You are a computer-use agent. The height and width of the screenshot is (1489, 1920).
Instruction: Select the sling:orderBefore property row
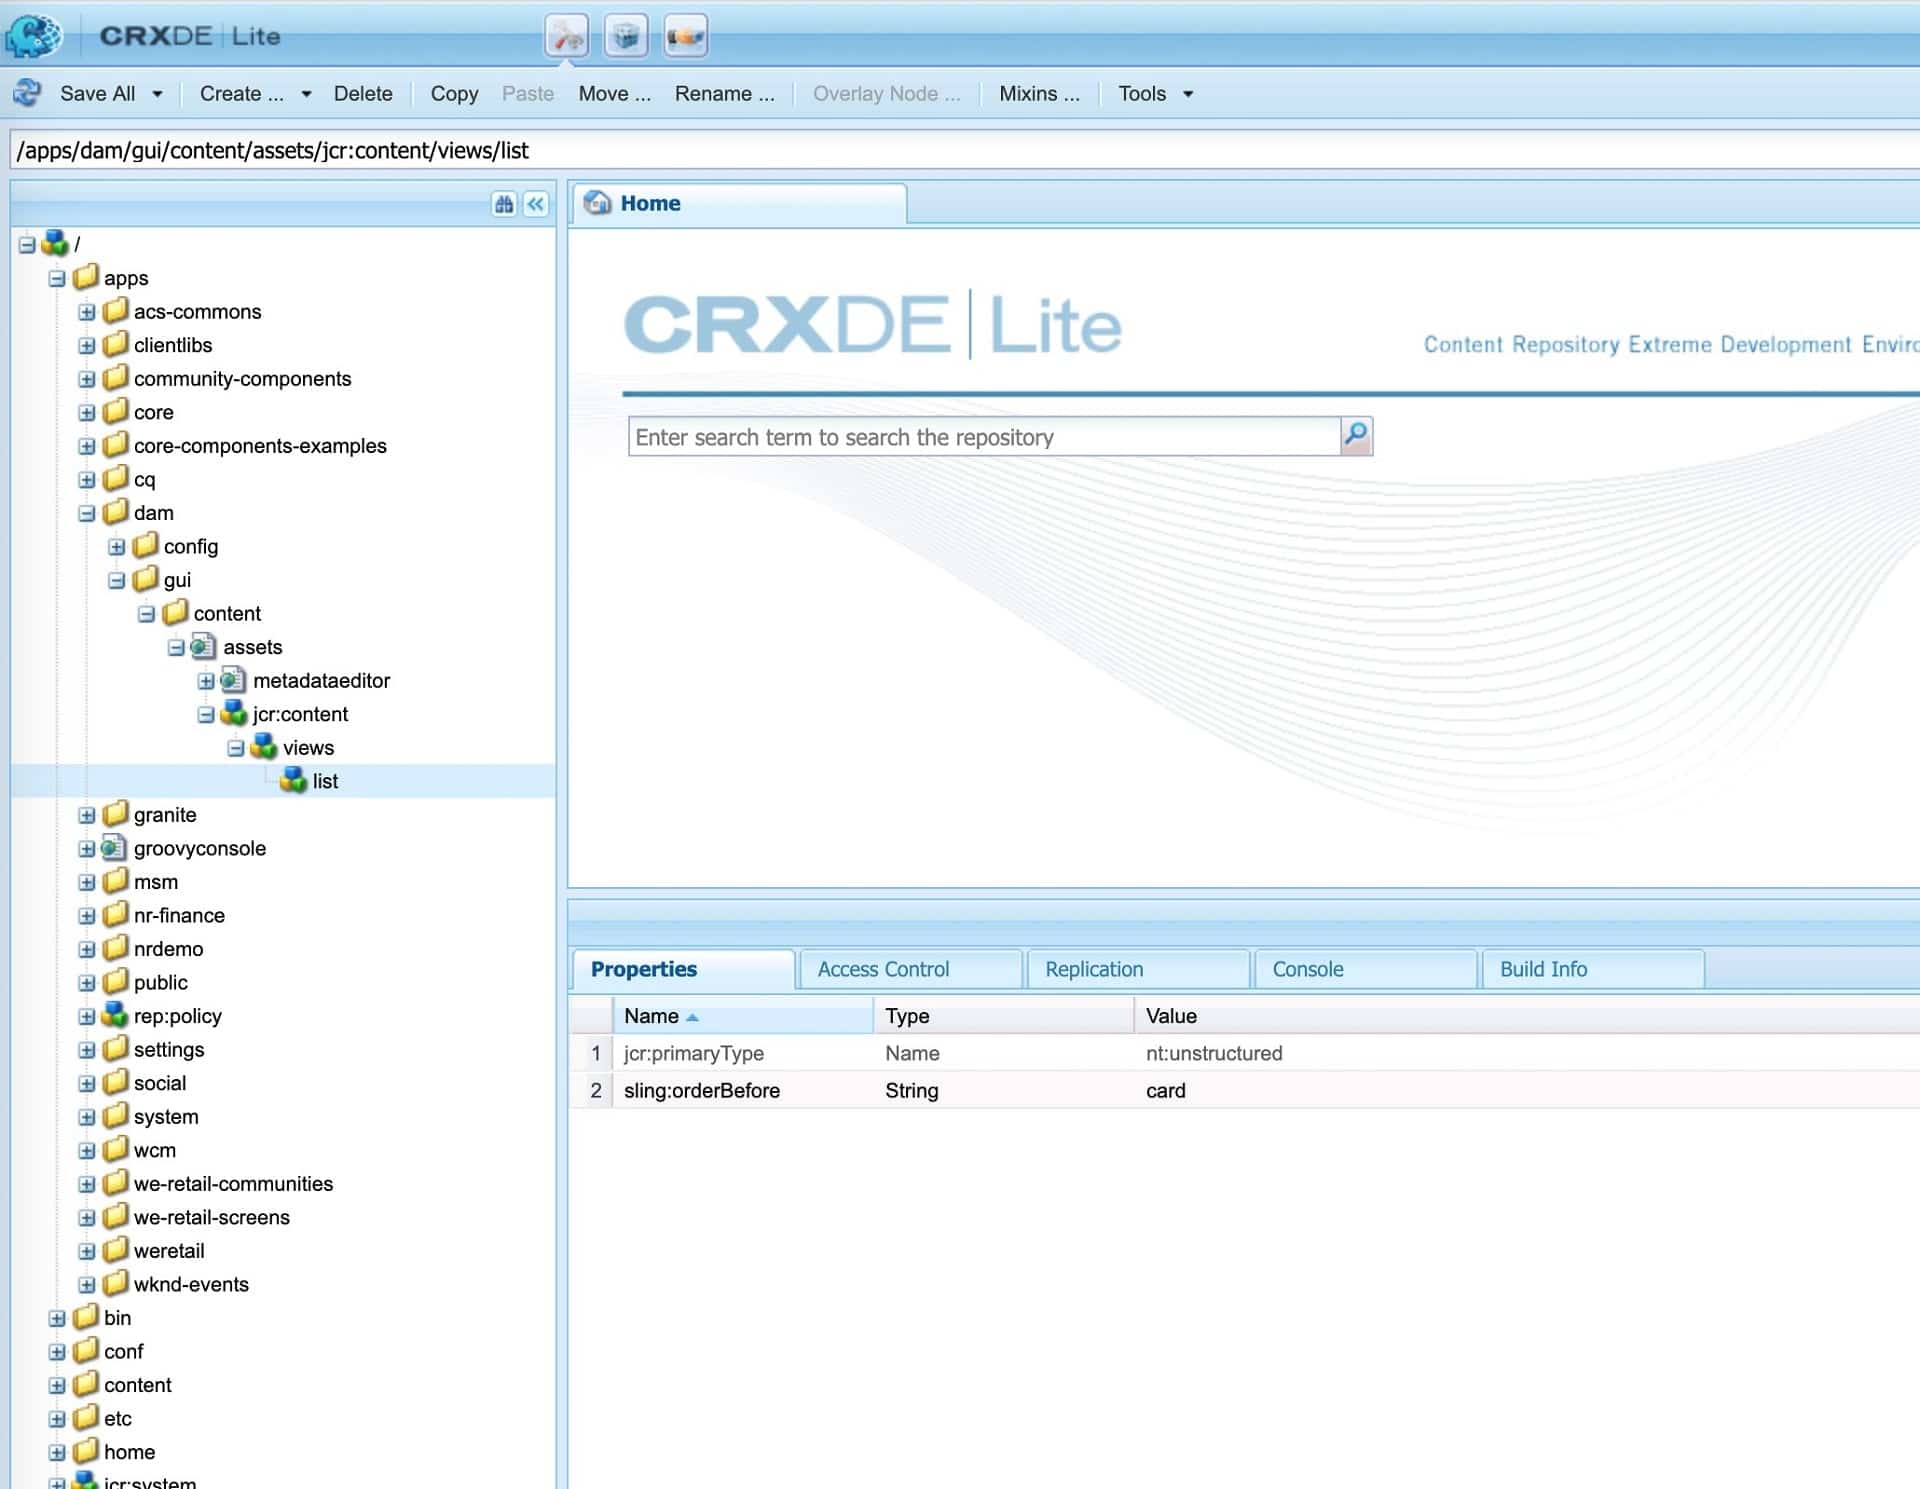(x=701, y=1090)
